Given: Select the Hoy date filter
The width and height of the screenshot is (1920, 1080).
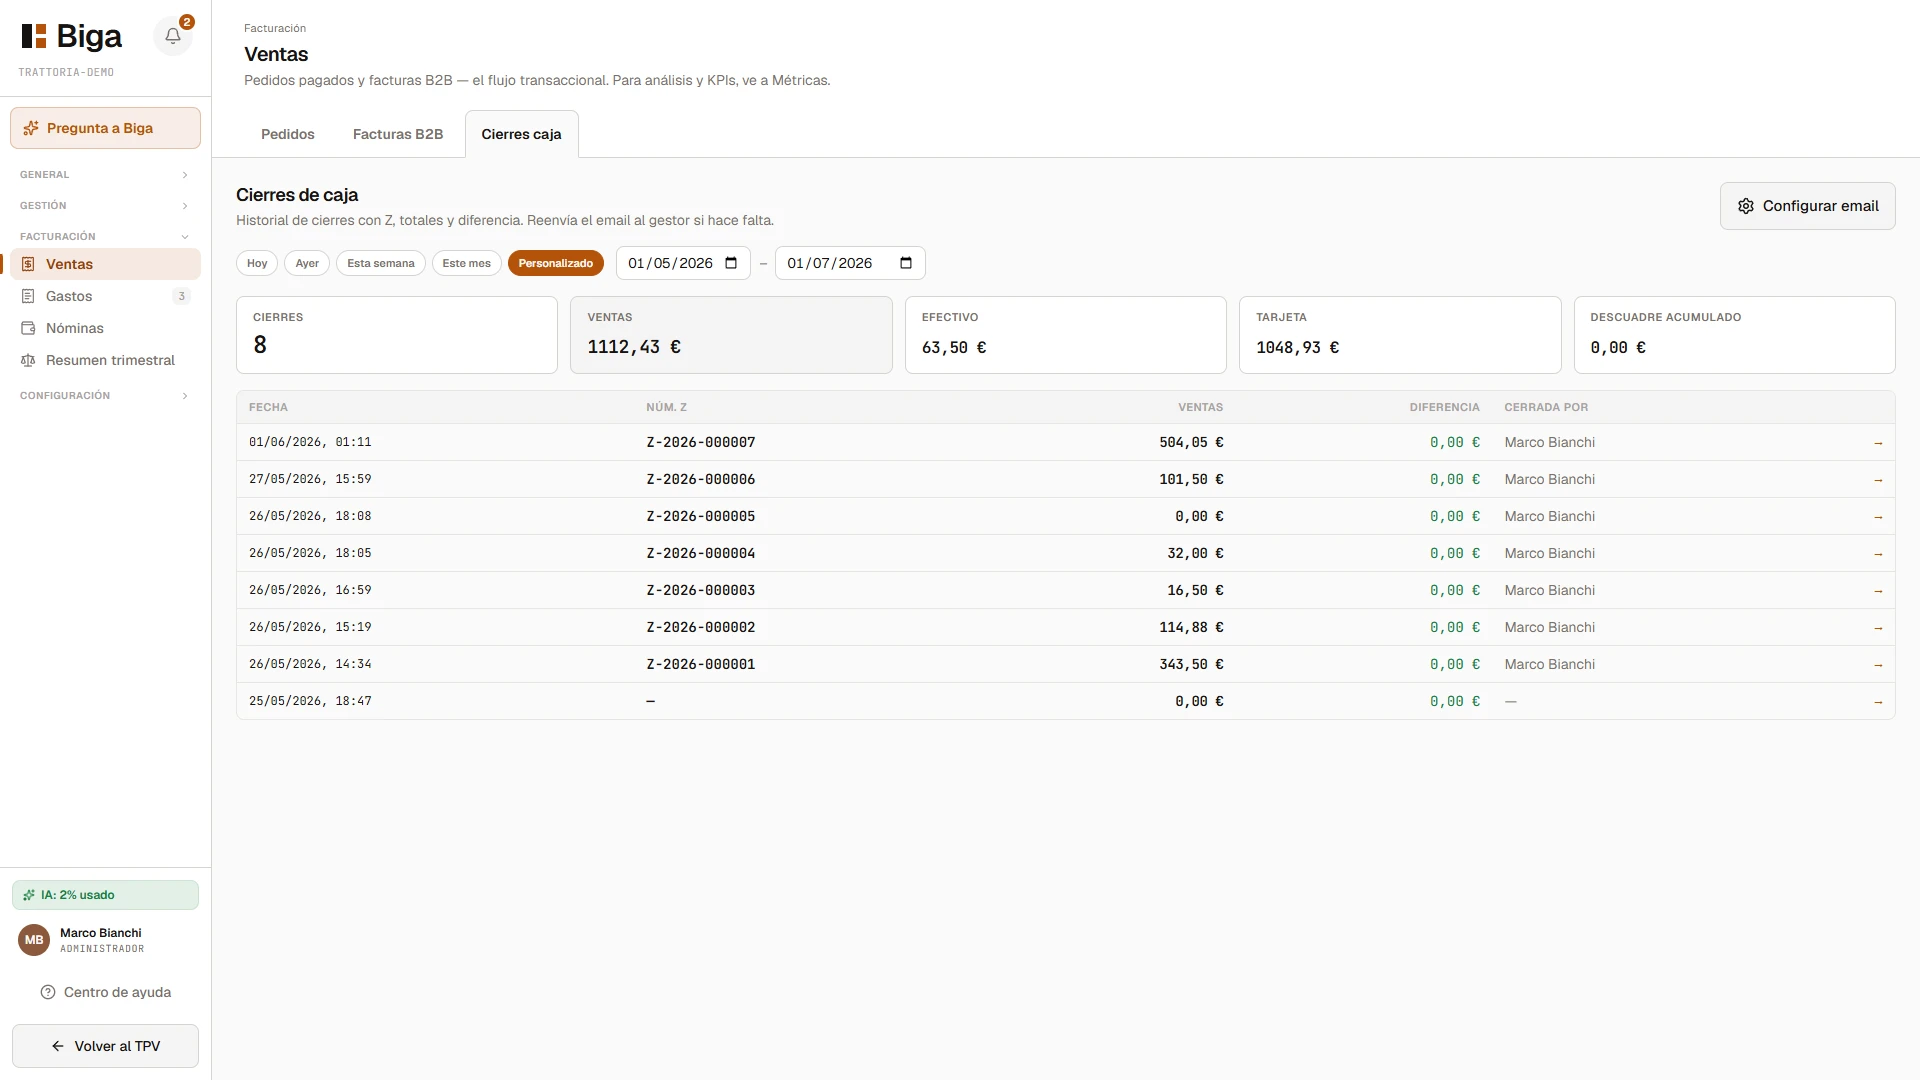Looking at the screenshot, I should pos(257,263).
